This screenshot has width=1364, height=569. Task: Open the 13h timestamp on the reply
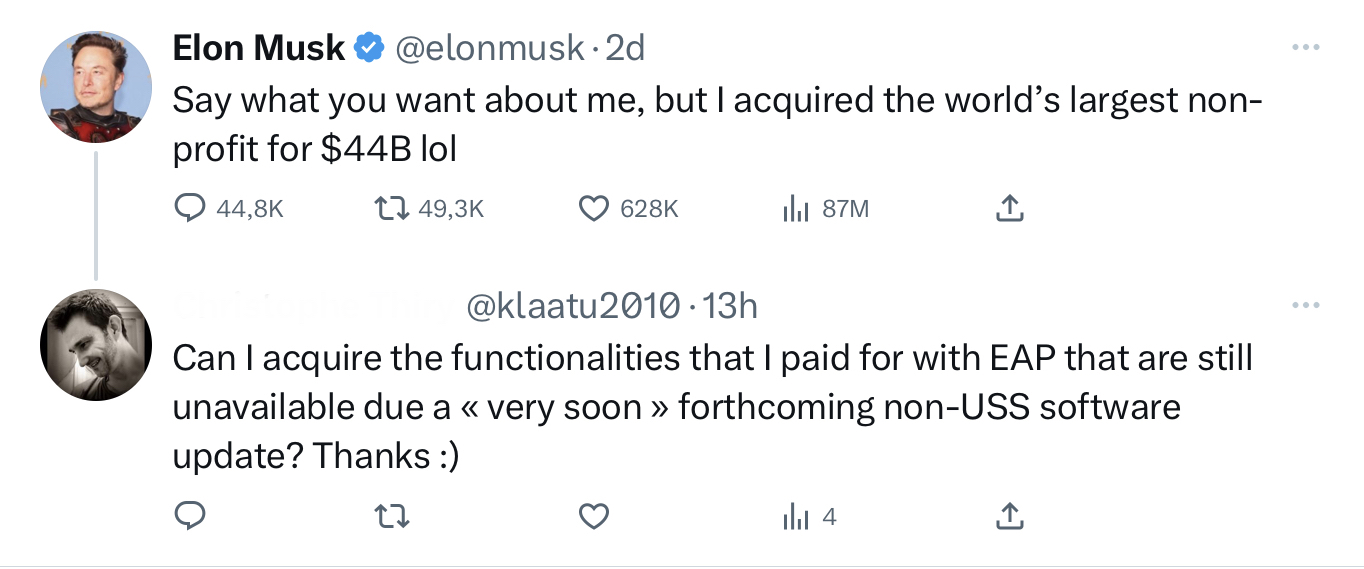coord(730,306)
